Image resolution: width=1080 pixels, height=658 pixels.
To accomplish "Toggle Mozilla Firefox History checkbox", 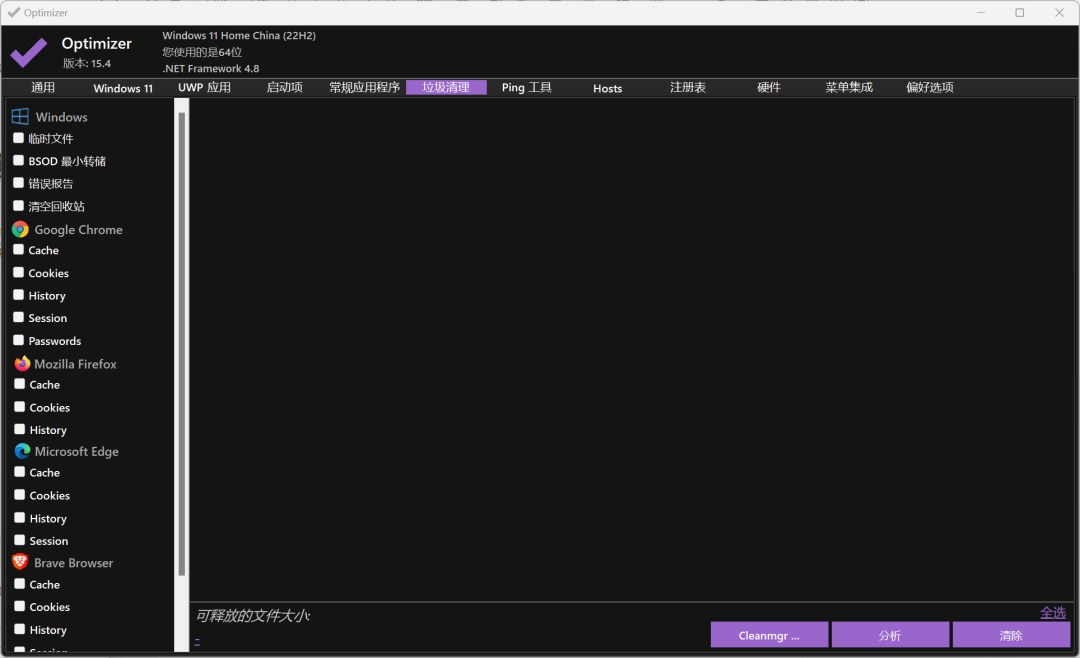I will [x=20, y=429].
